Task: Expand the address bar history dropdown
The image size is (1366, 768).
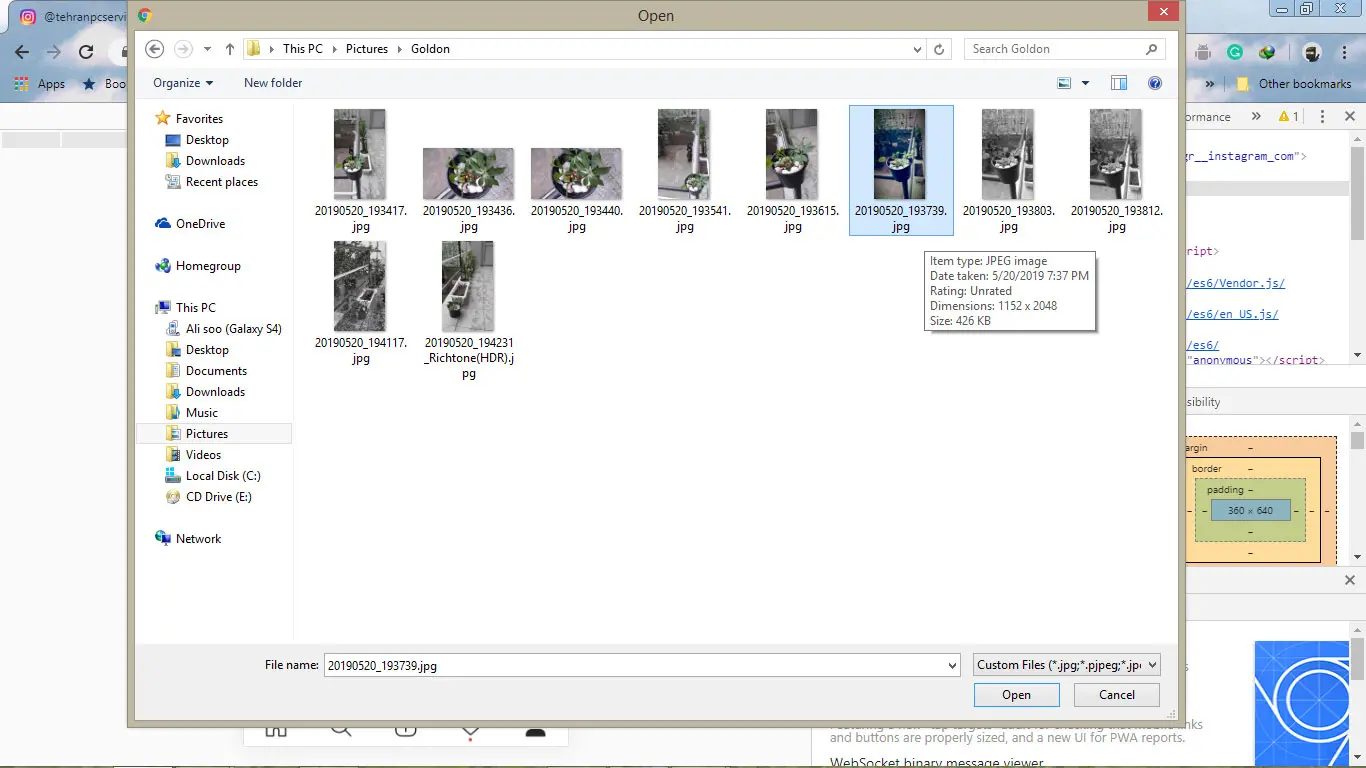Action: (x=918, y=49)
